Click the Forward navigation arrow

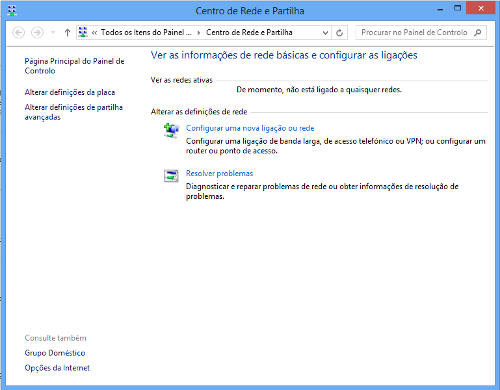click(37, 32)
